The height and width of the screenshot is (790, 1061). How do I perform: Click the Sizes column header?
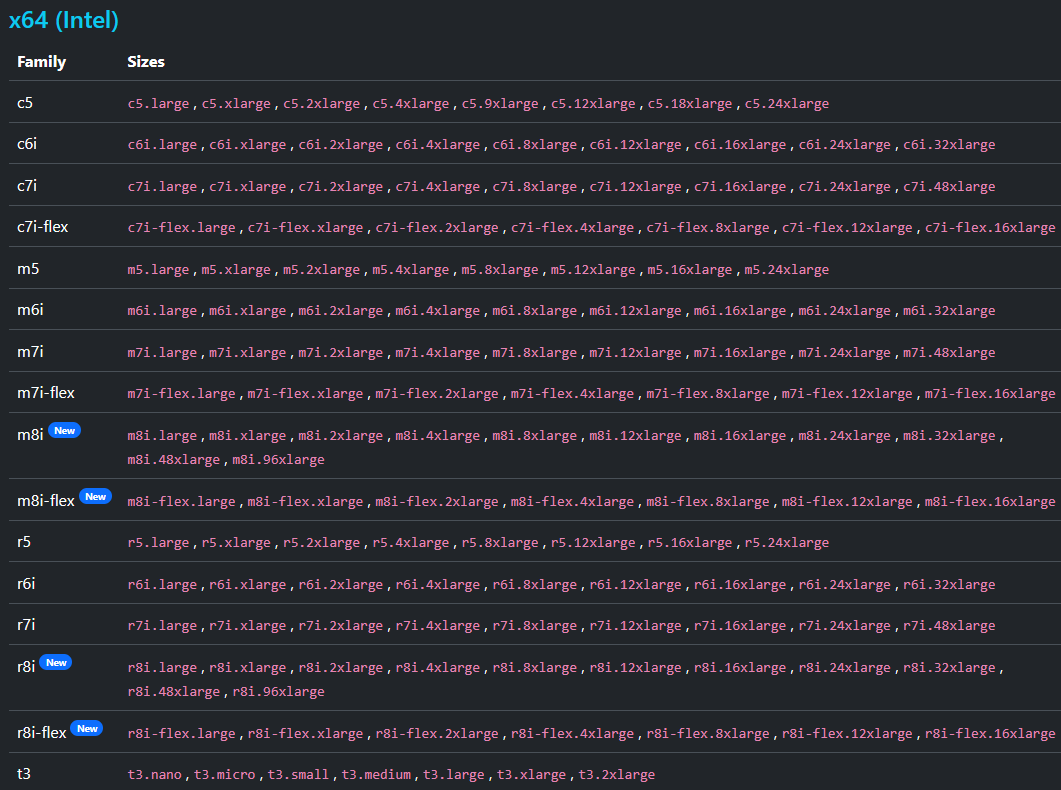click(146, 62)
